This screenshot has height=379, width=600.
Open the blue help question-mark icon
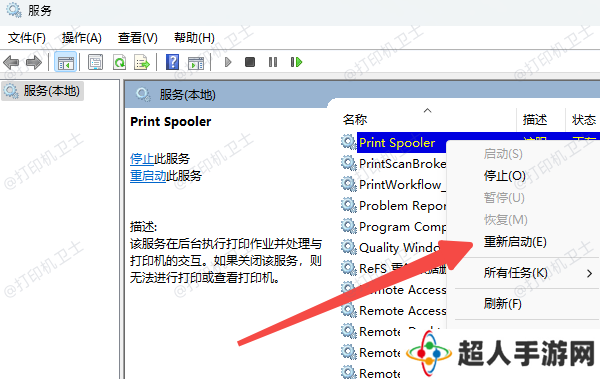[x=173, y=62]
